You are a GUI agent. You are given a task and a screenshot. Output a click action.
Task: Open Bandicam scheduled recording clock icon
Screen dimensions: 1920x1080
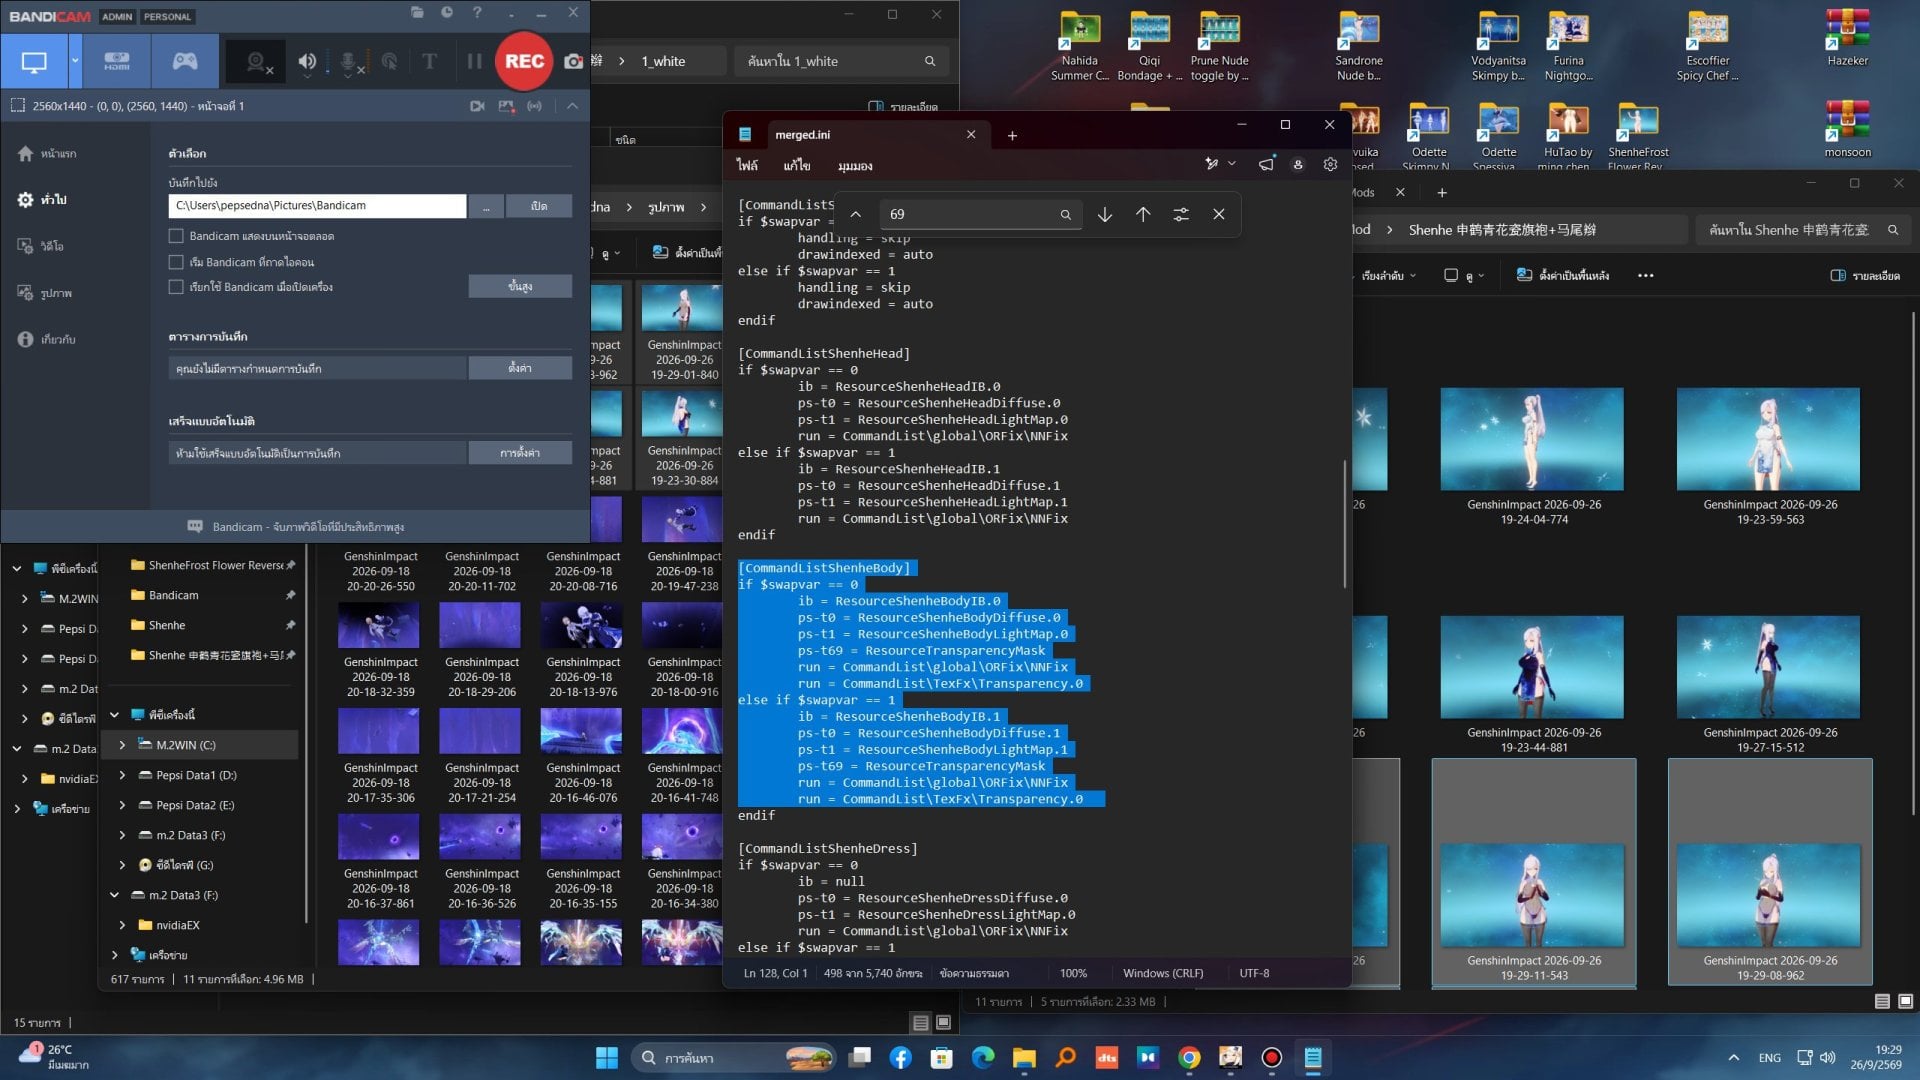(x=447, y=12)
